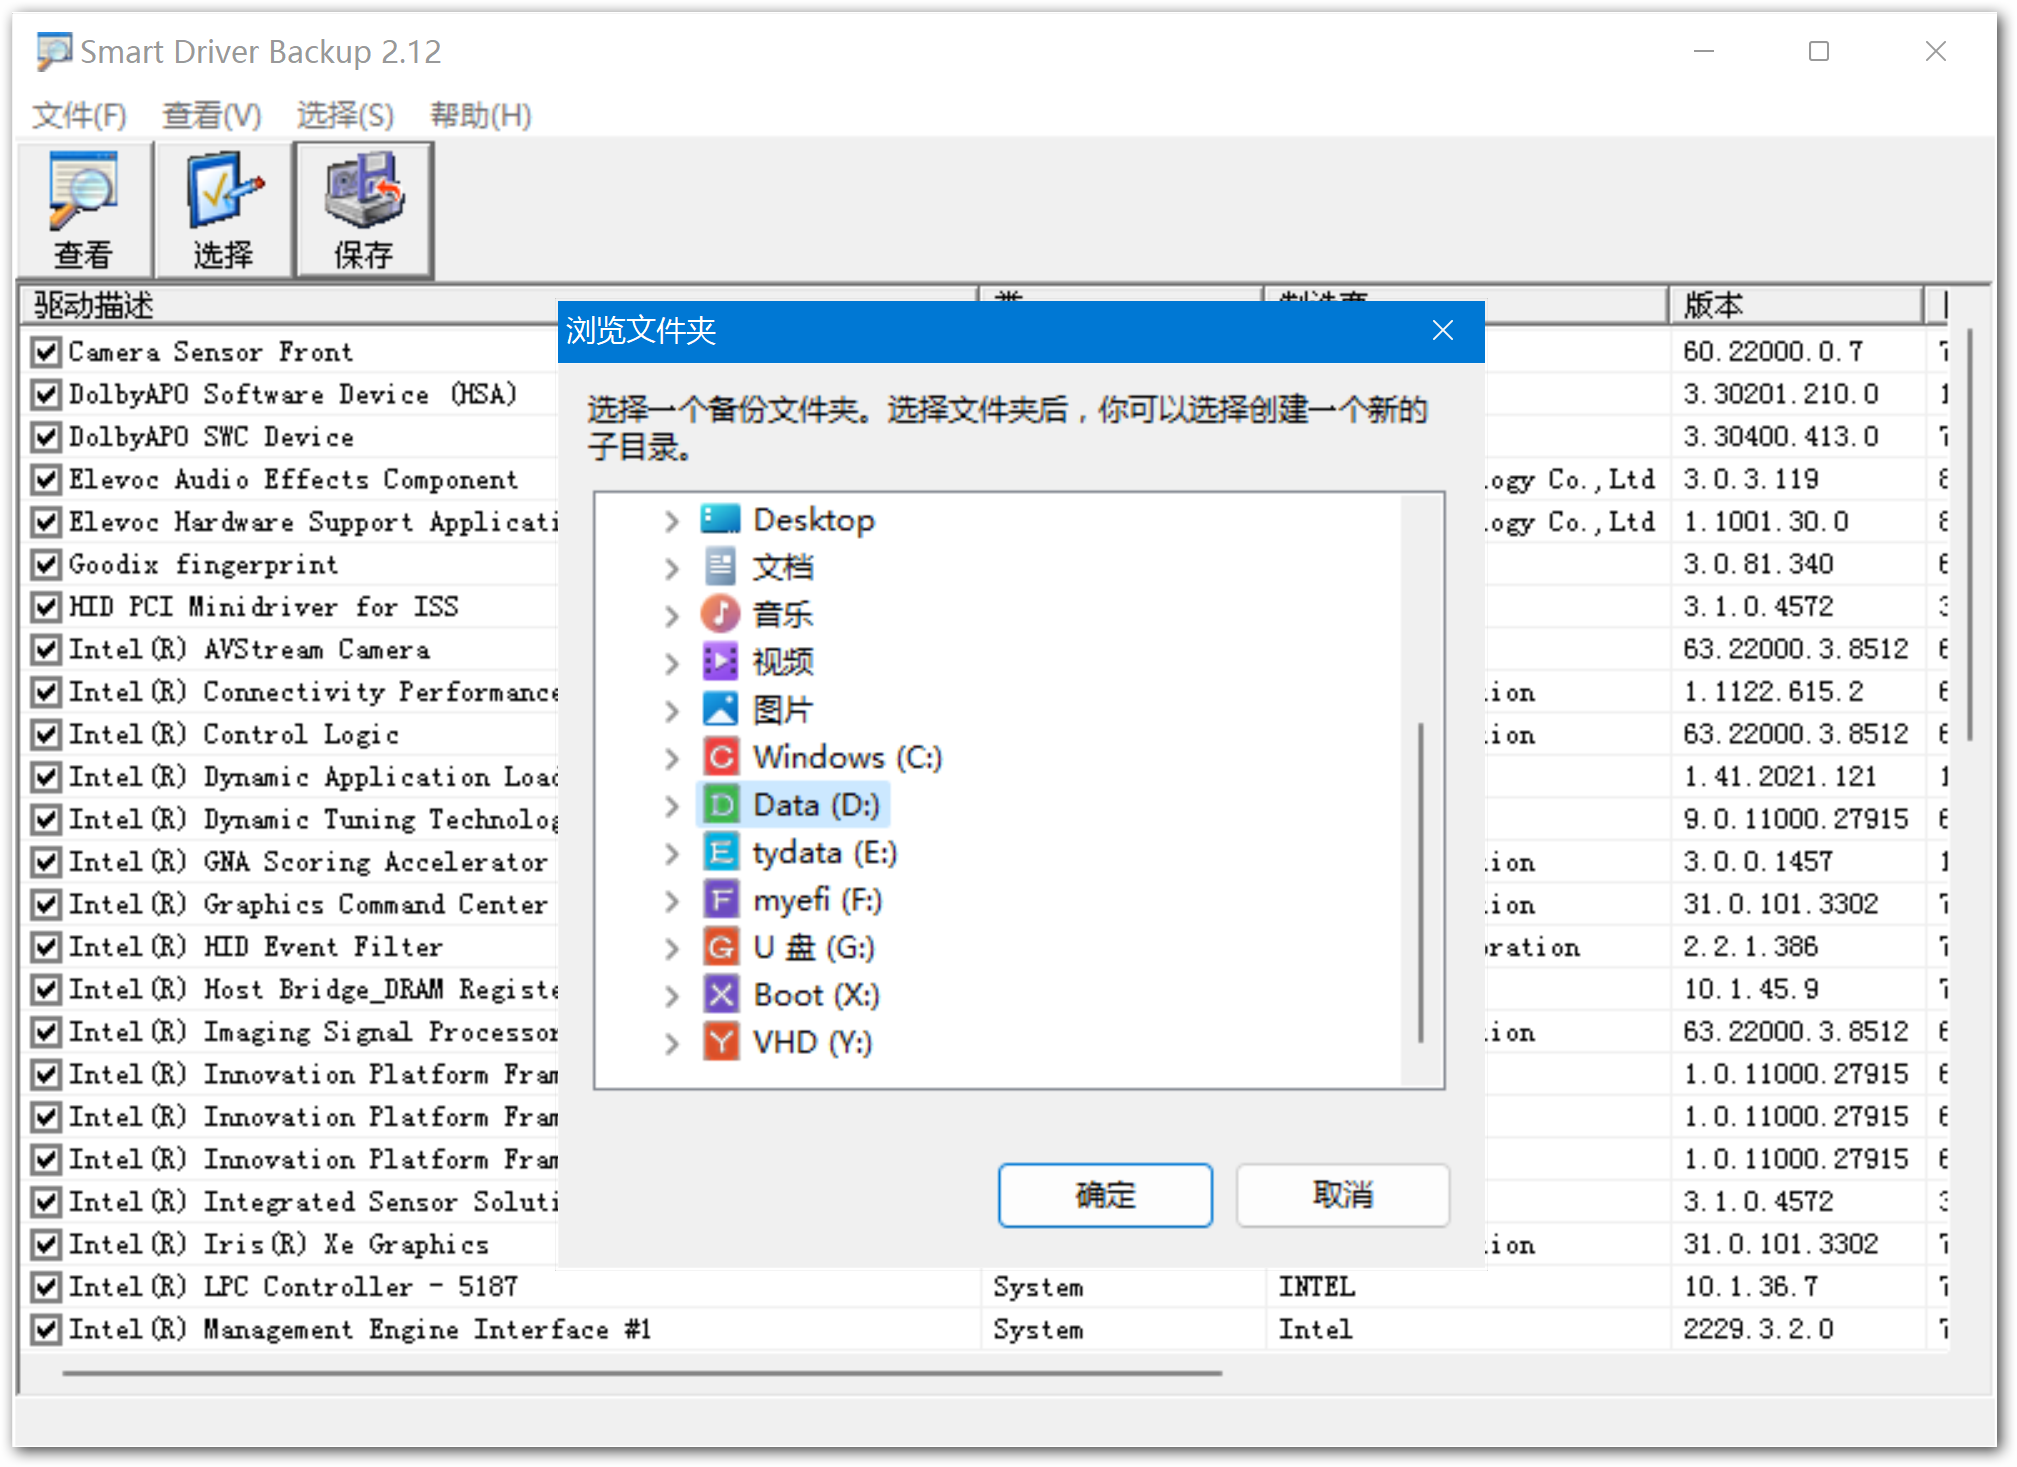
Task: Select the myefi (F:) drive icon
Action: pyautogui.click(x=720, y=900)
